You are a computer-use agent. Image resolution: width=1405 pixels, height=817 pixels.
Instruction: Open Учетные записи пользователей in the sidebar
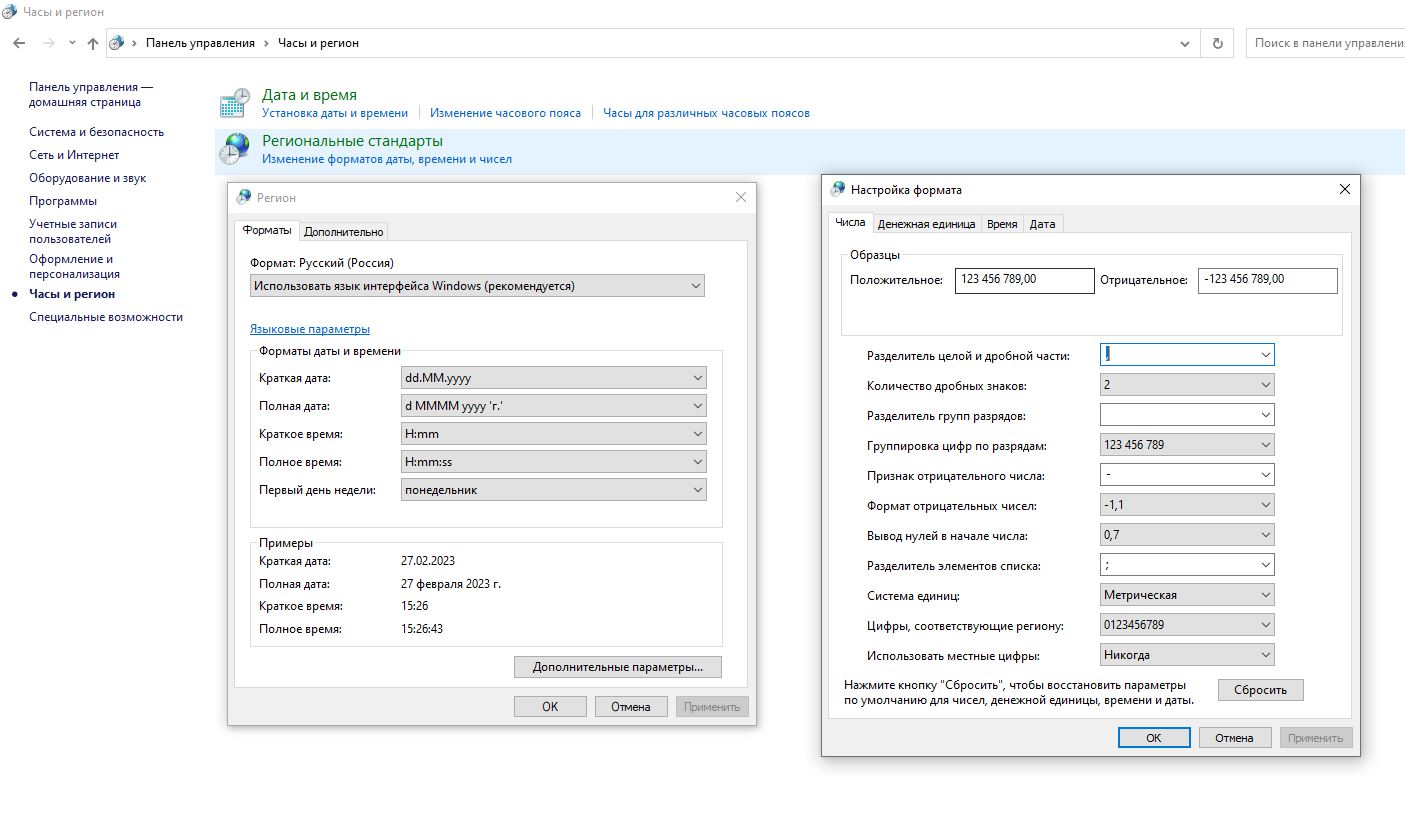click(x=73, y=232)
